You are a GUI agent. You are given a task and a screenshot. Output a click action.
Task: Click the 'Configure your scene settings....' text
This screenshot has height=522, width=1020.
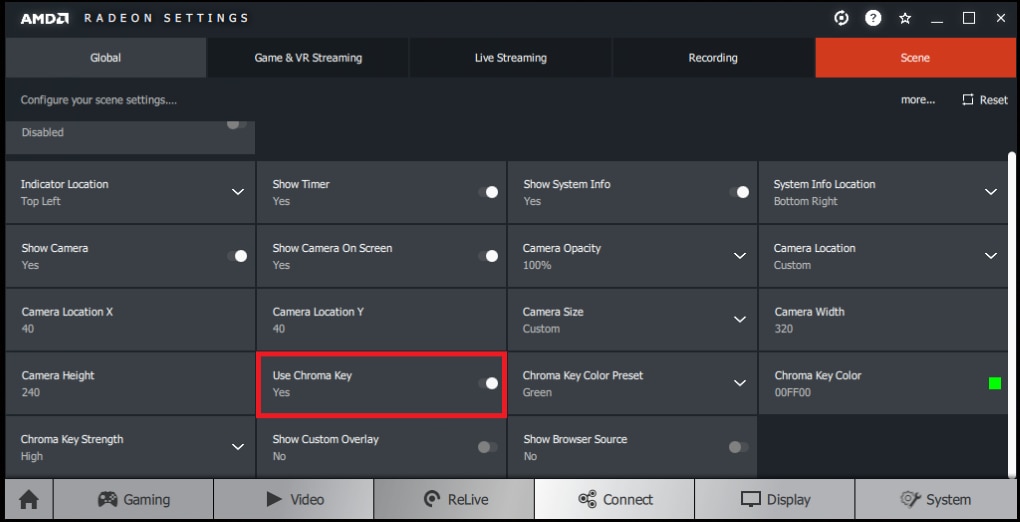99,100
